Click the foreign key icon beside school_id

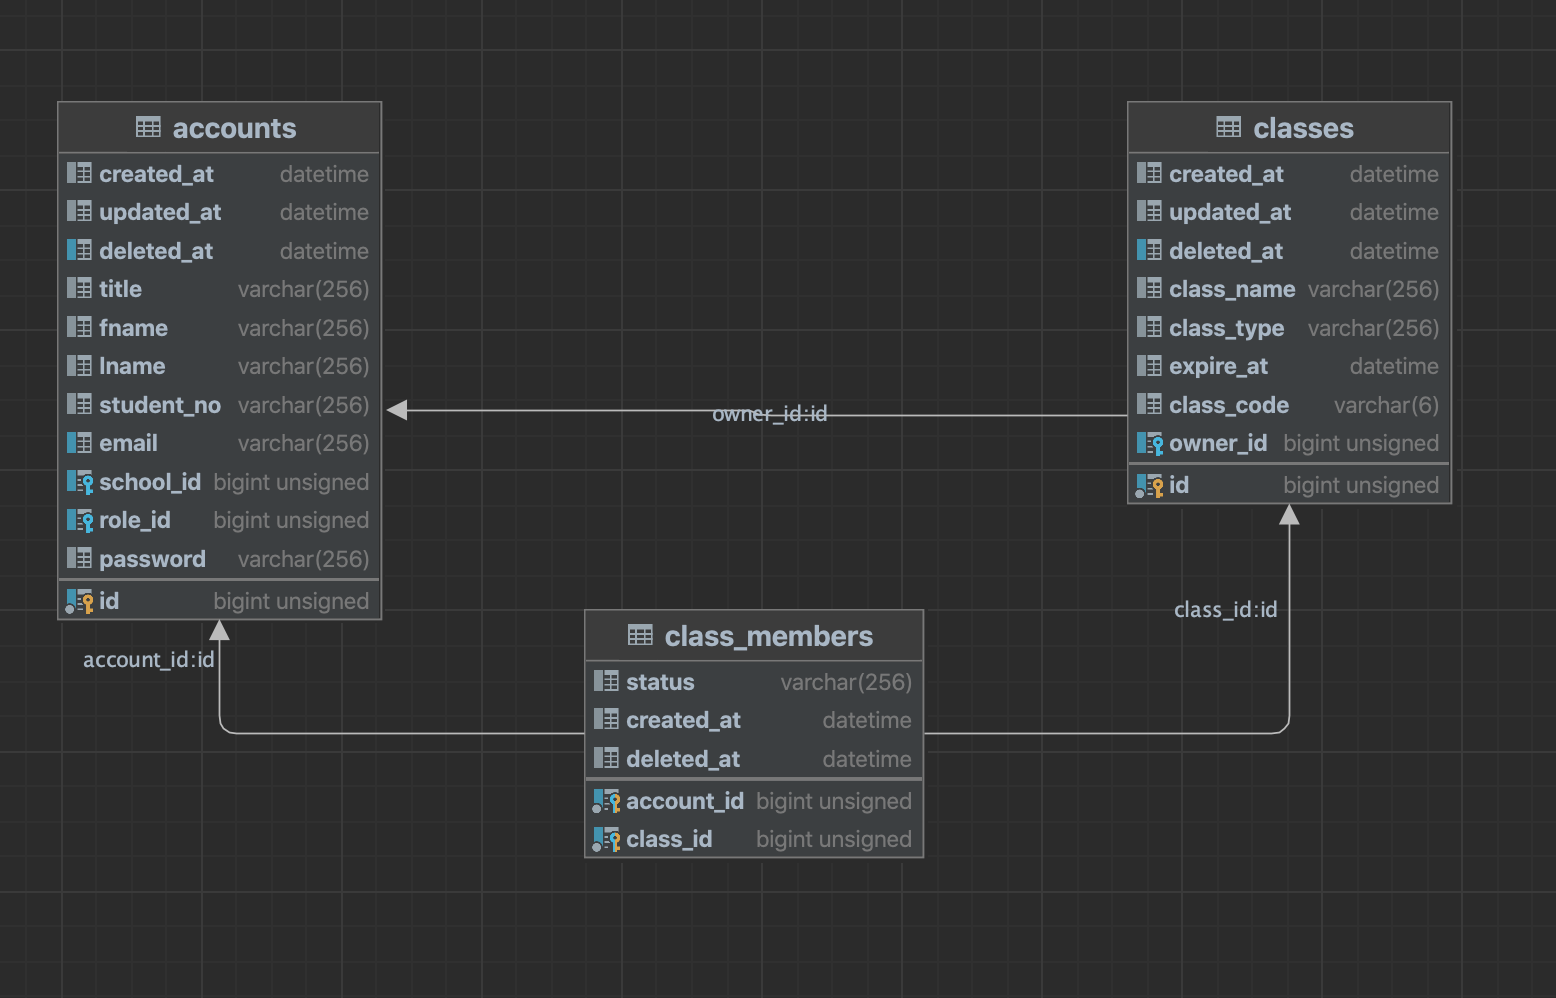[x=80, y=481]
